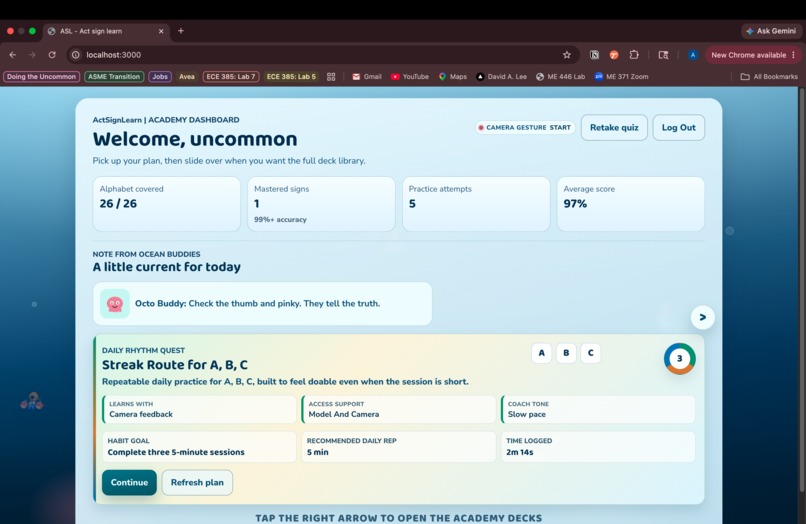
Task: Click the Refresh plan button
Action: pos(197,482)
